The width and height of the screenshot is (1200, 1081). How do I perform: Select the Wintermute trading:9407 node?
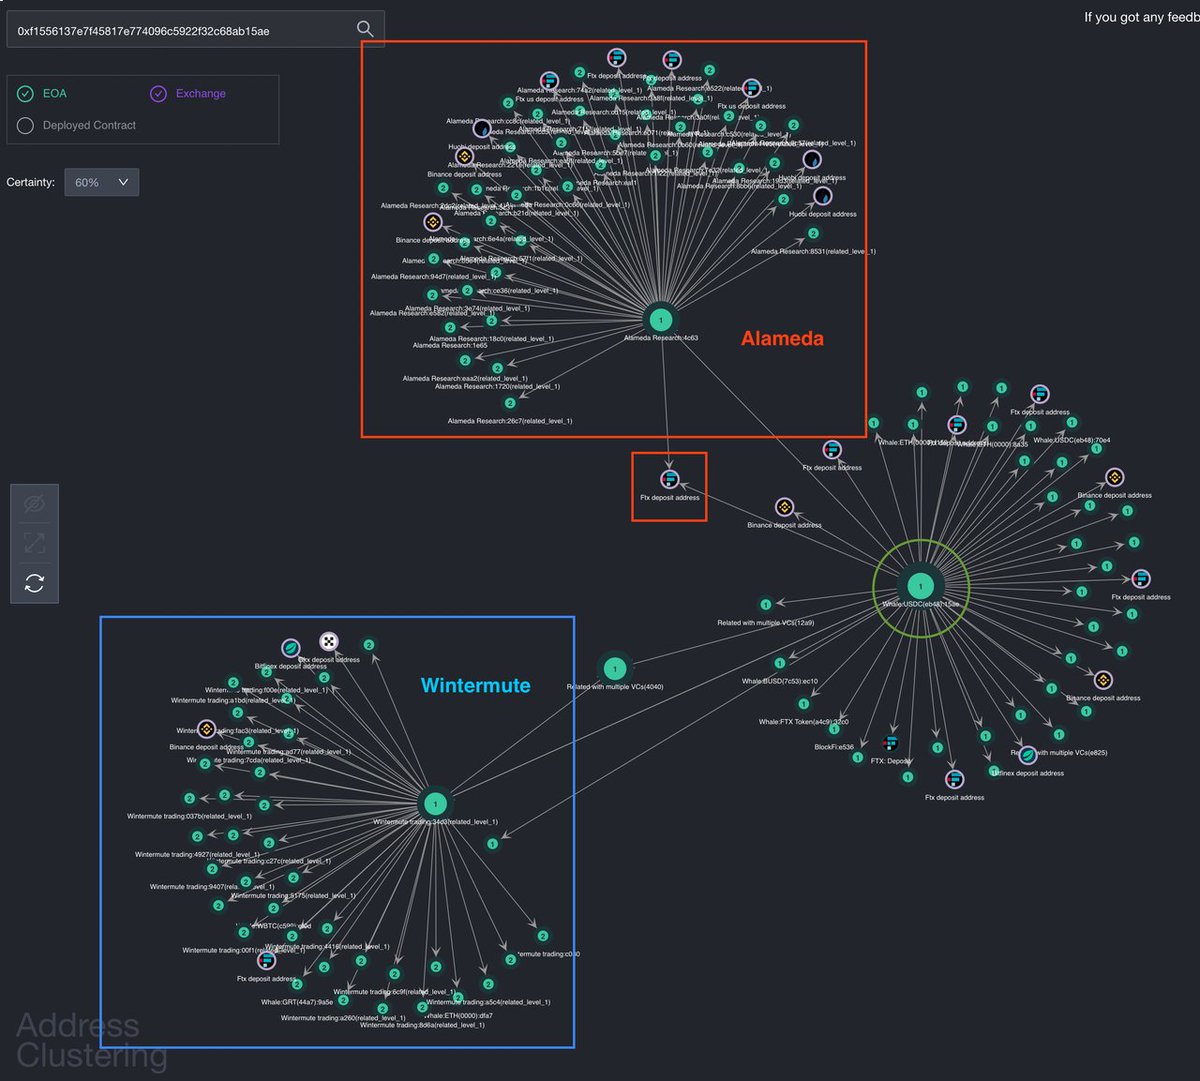(x=212, y=868)
